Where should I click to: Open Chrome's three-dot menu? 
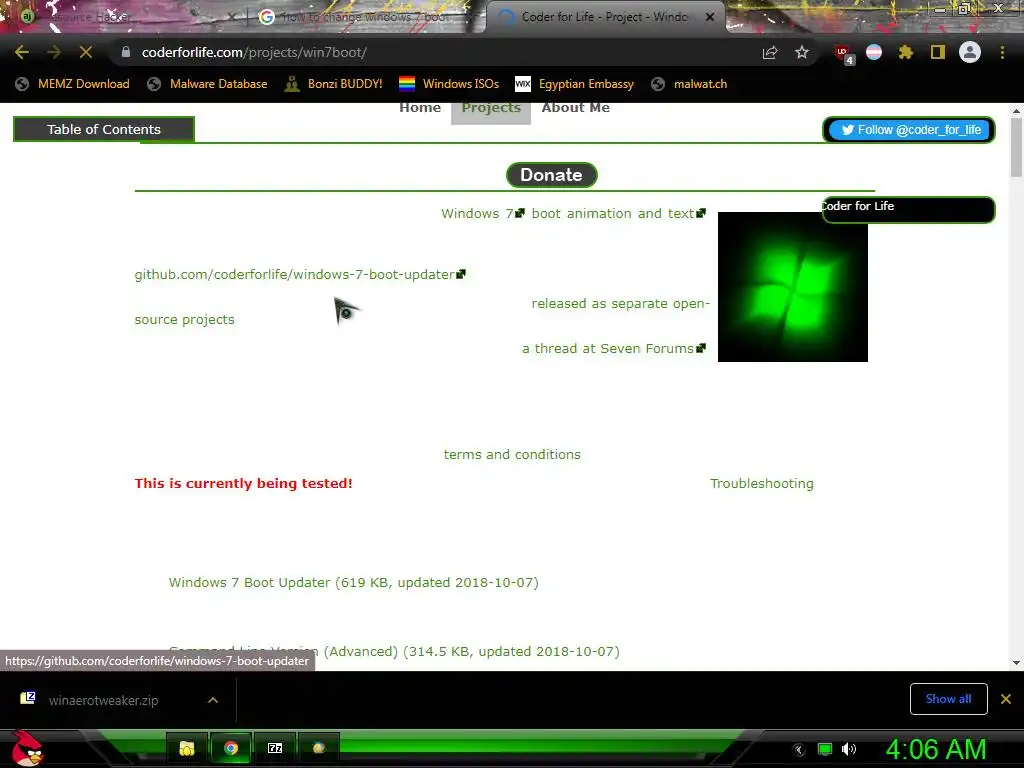1002,52
